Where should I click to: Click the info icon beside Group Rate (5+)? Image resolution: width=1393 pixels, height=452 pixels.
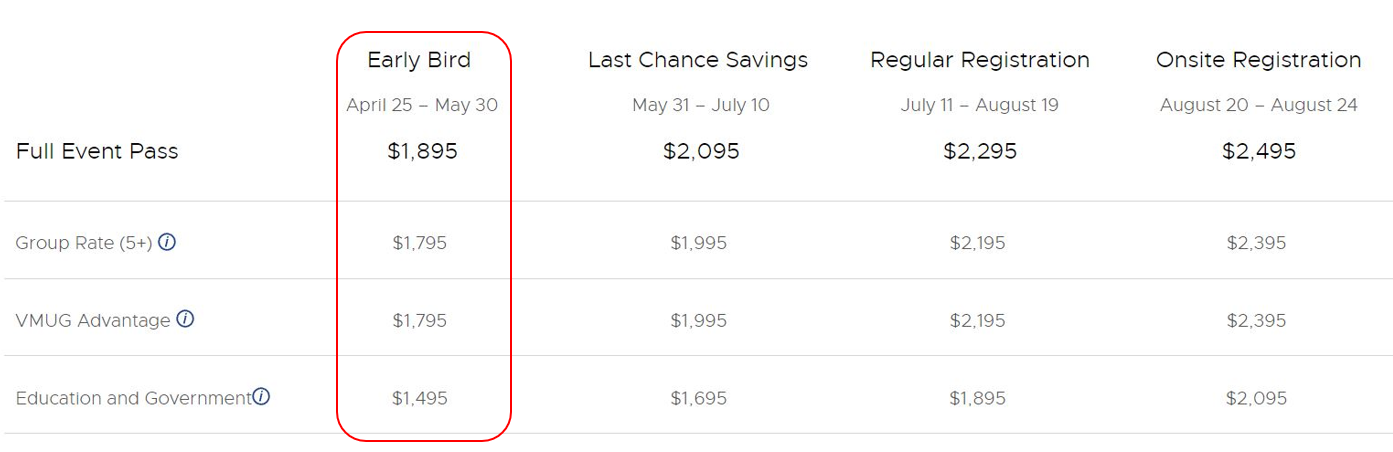pos(167,242)
